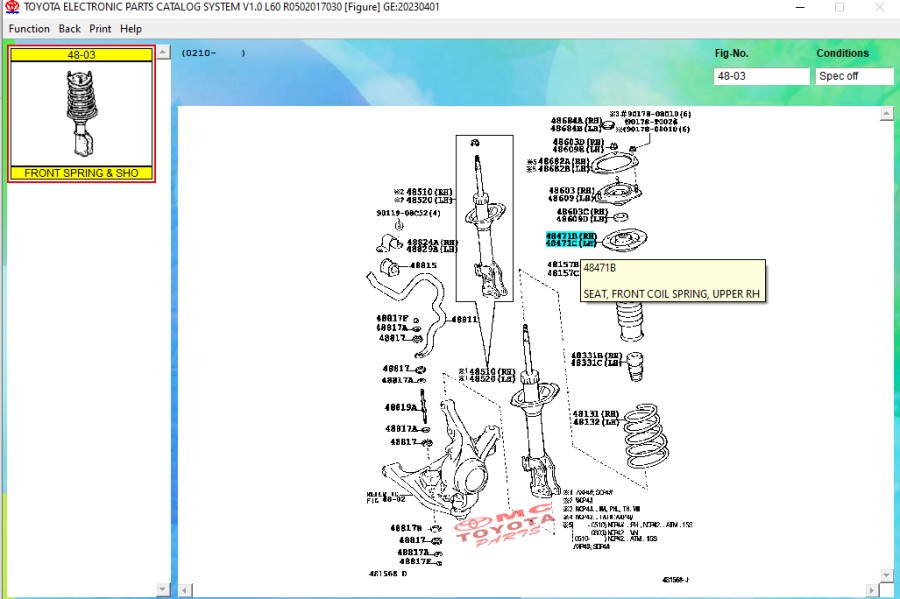Click part number 48811 stabilizer bar label
This screenshot has height=599, width=900.
tap(463, 319)
